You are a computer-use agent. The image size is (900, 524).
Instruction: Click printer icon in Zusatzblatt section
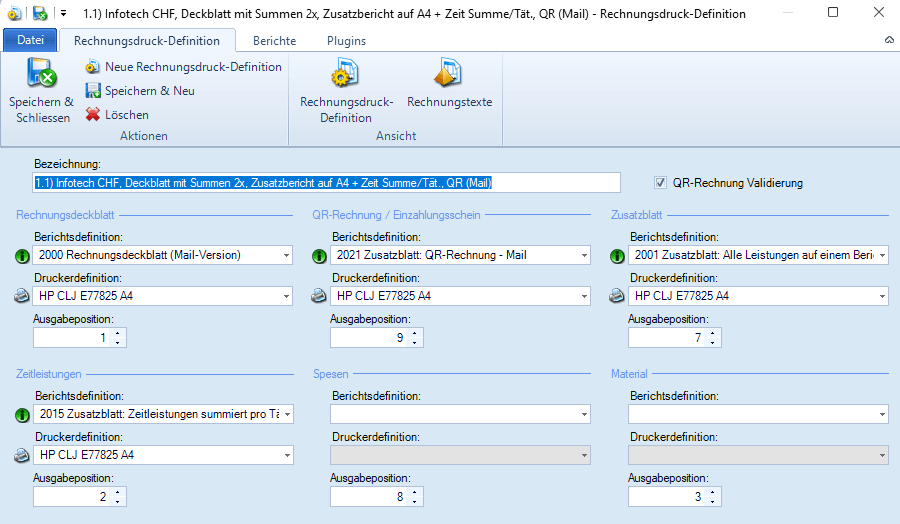pos(616,296)
